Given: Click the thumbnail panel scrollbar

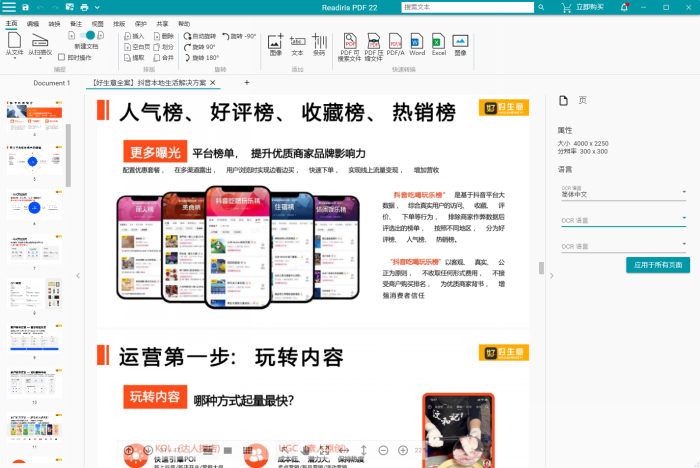Looking at the screenshot, I should (68, 155).
